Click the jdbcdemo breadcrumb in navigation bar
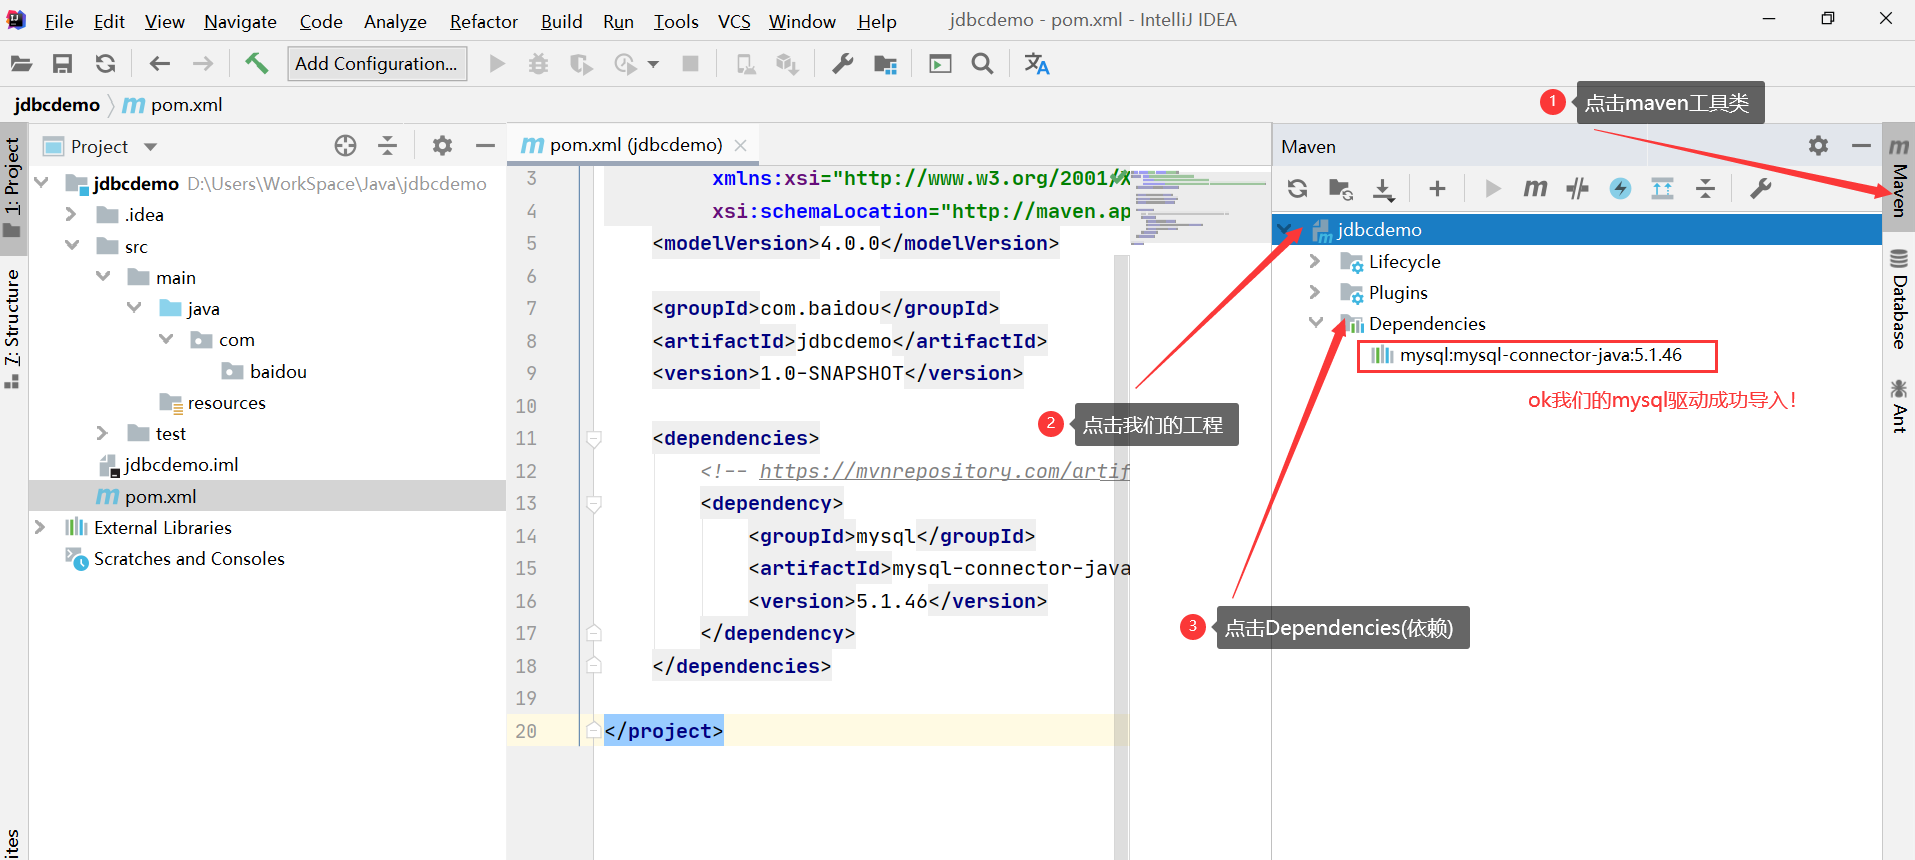The width and height of the screenshot is (1915, 860). (57, 105)
